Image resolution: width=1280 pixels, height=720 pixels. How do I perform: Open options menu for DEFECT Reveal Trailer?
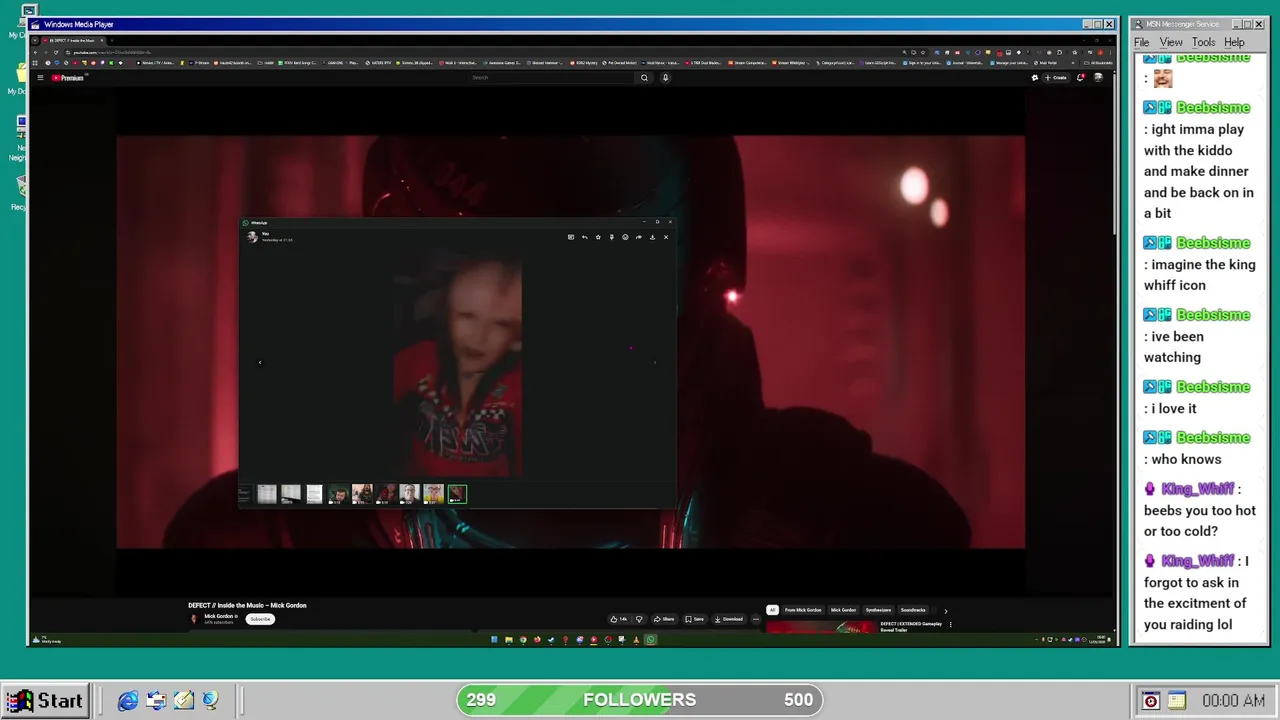950,625
